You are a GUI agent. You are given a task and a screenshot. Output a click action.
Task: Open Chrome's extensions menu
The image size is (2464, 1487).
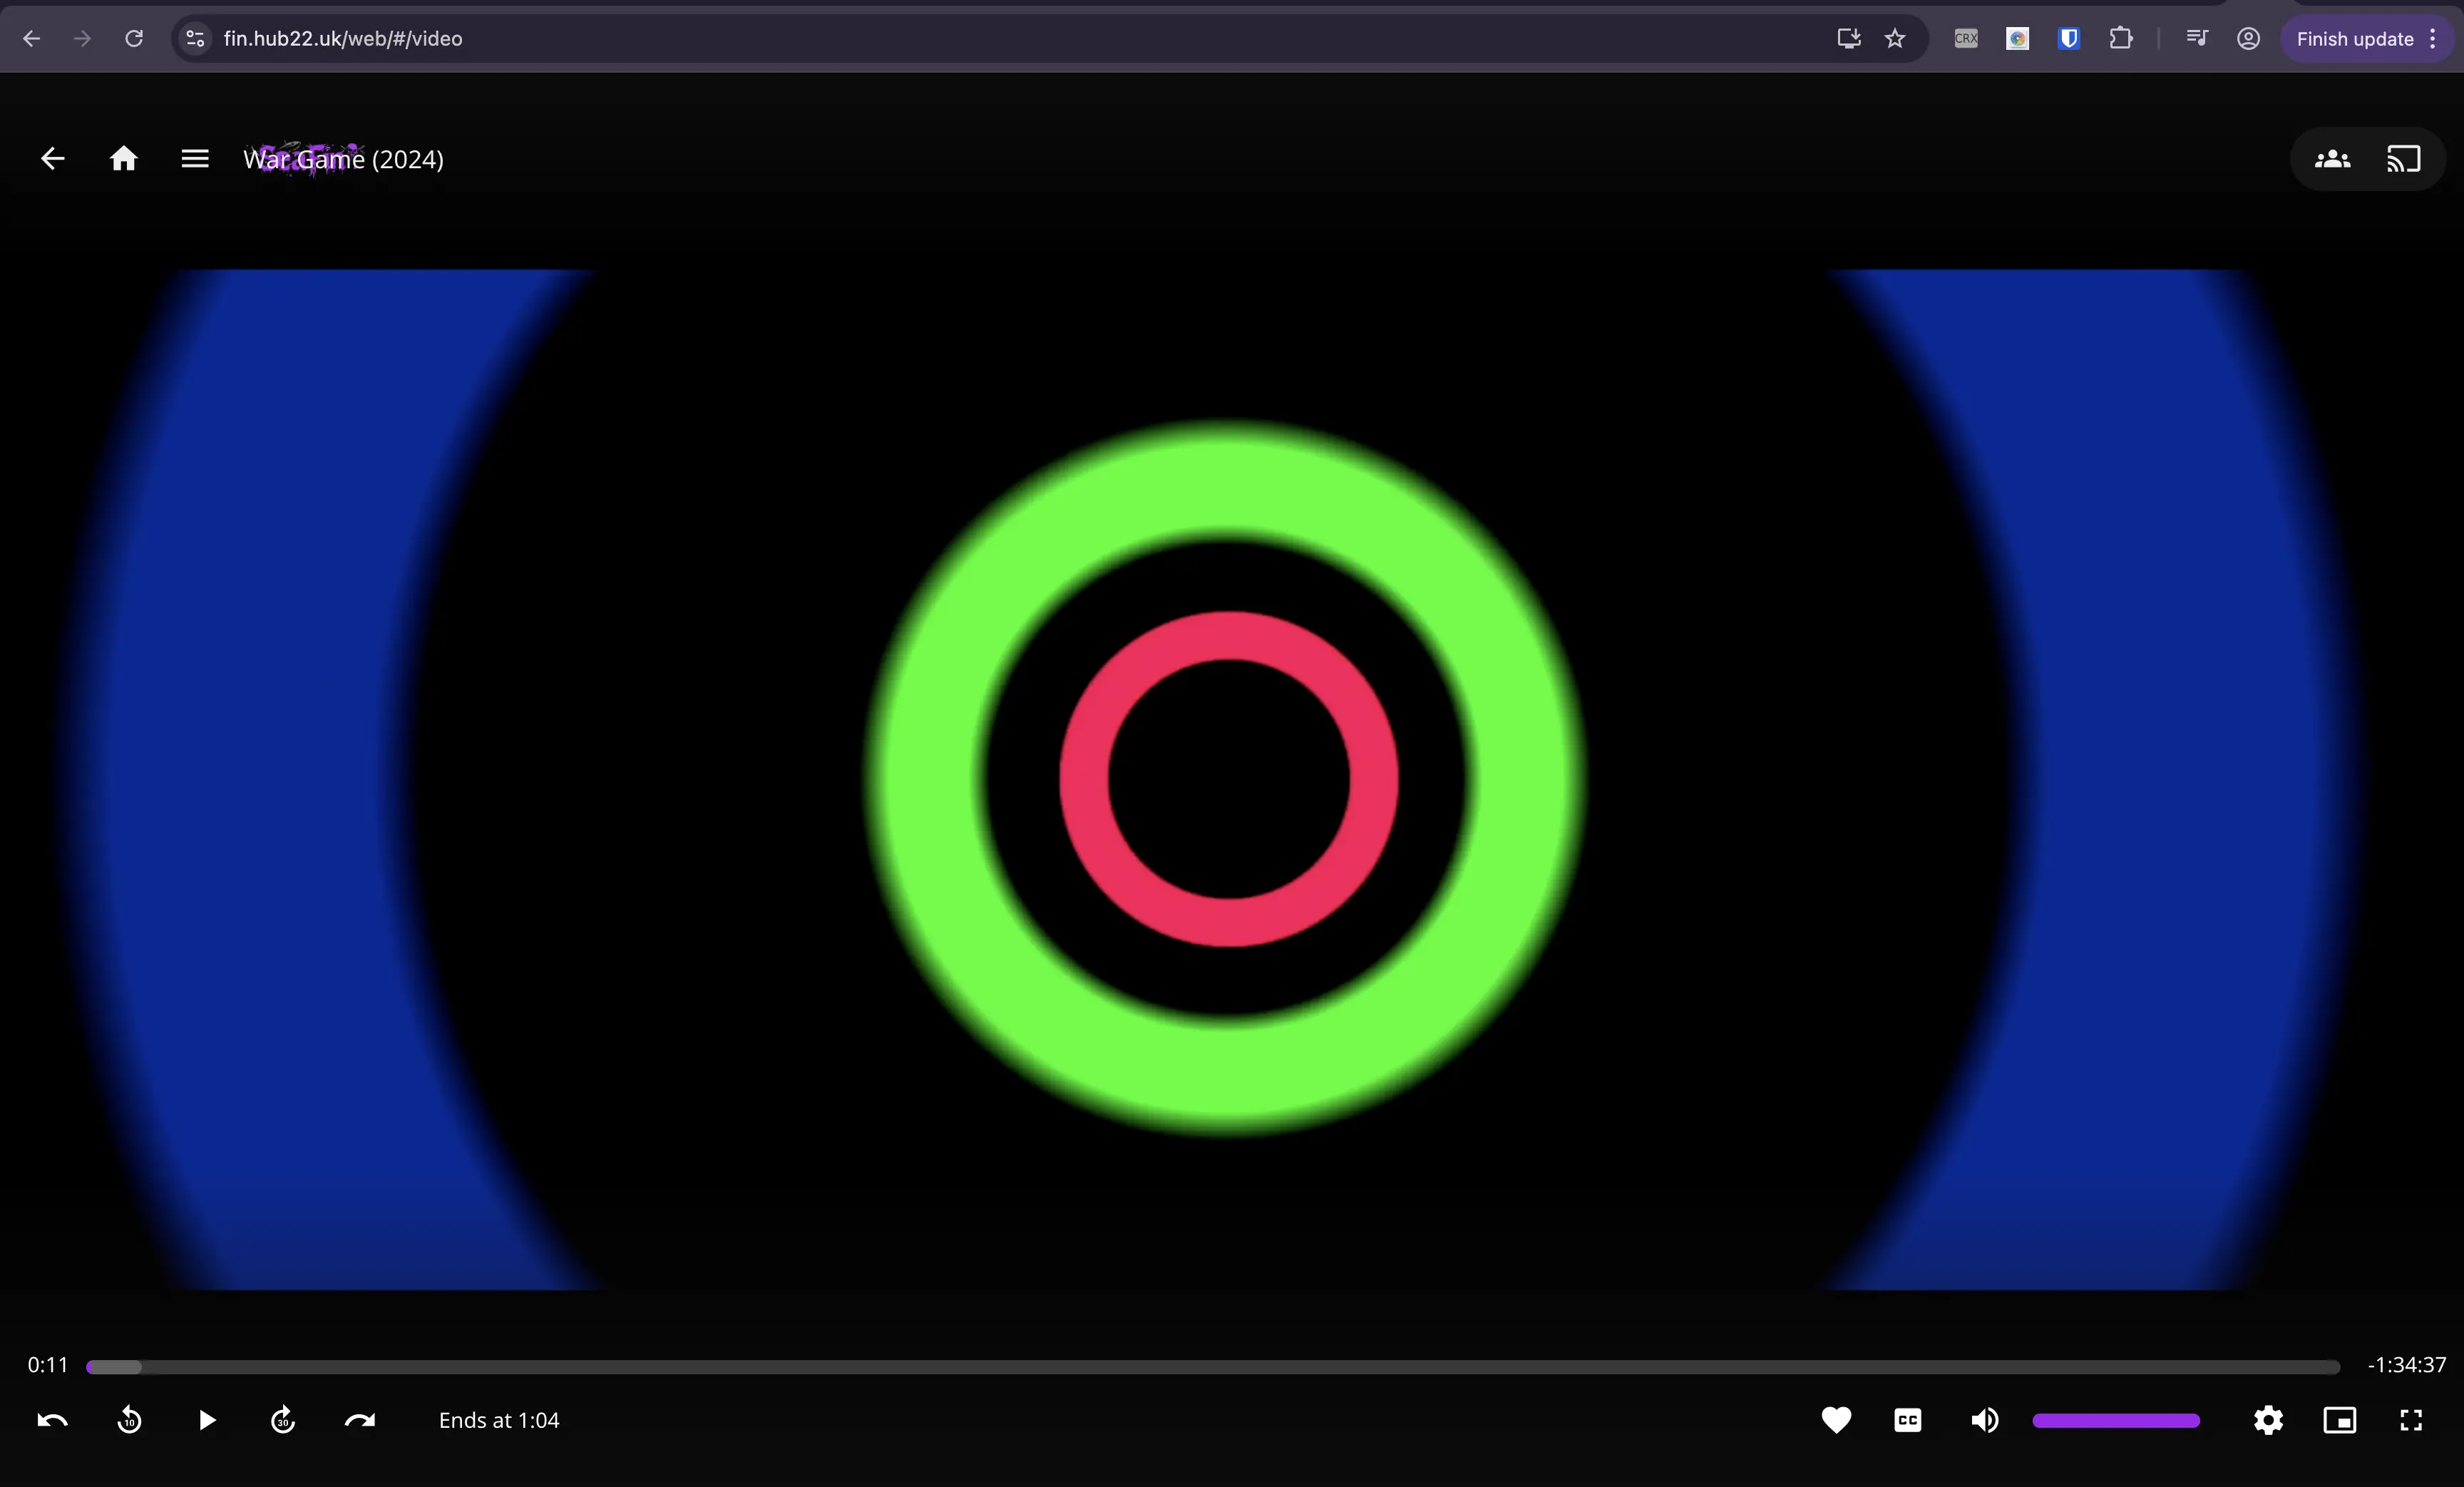pos(2122,39)
